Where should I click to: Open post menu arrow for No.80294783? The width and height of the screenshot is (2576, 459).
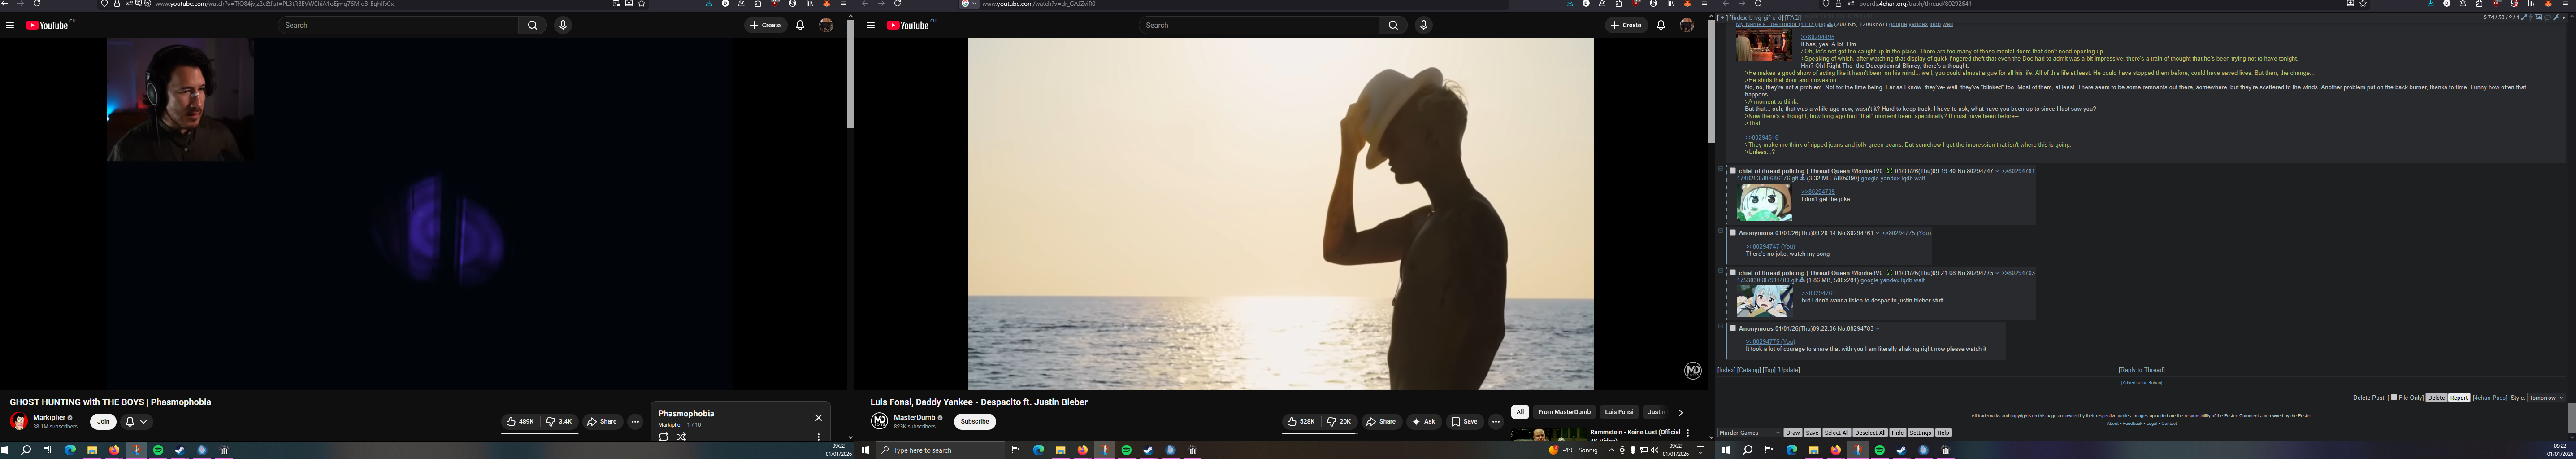[1877, 328]
